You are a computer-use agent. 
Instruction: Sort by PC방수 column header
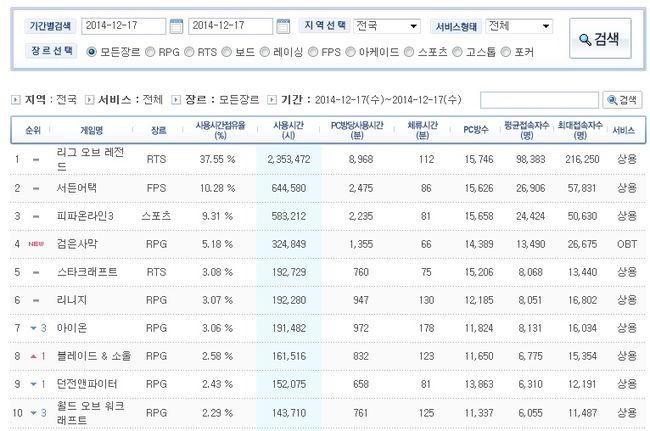pyautogui.click(x=475, y=129)
